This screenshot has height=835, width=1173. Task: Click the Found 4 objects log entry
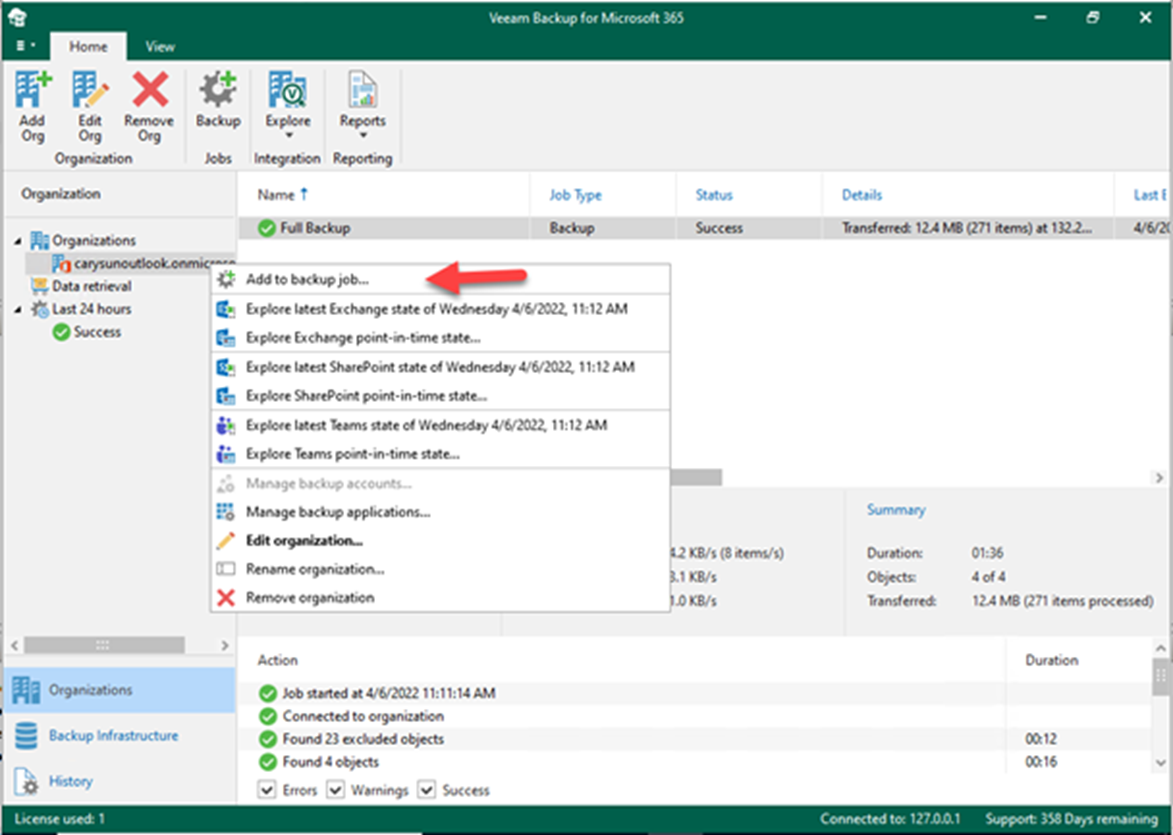click(331, 762)
